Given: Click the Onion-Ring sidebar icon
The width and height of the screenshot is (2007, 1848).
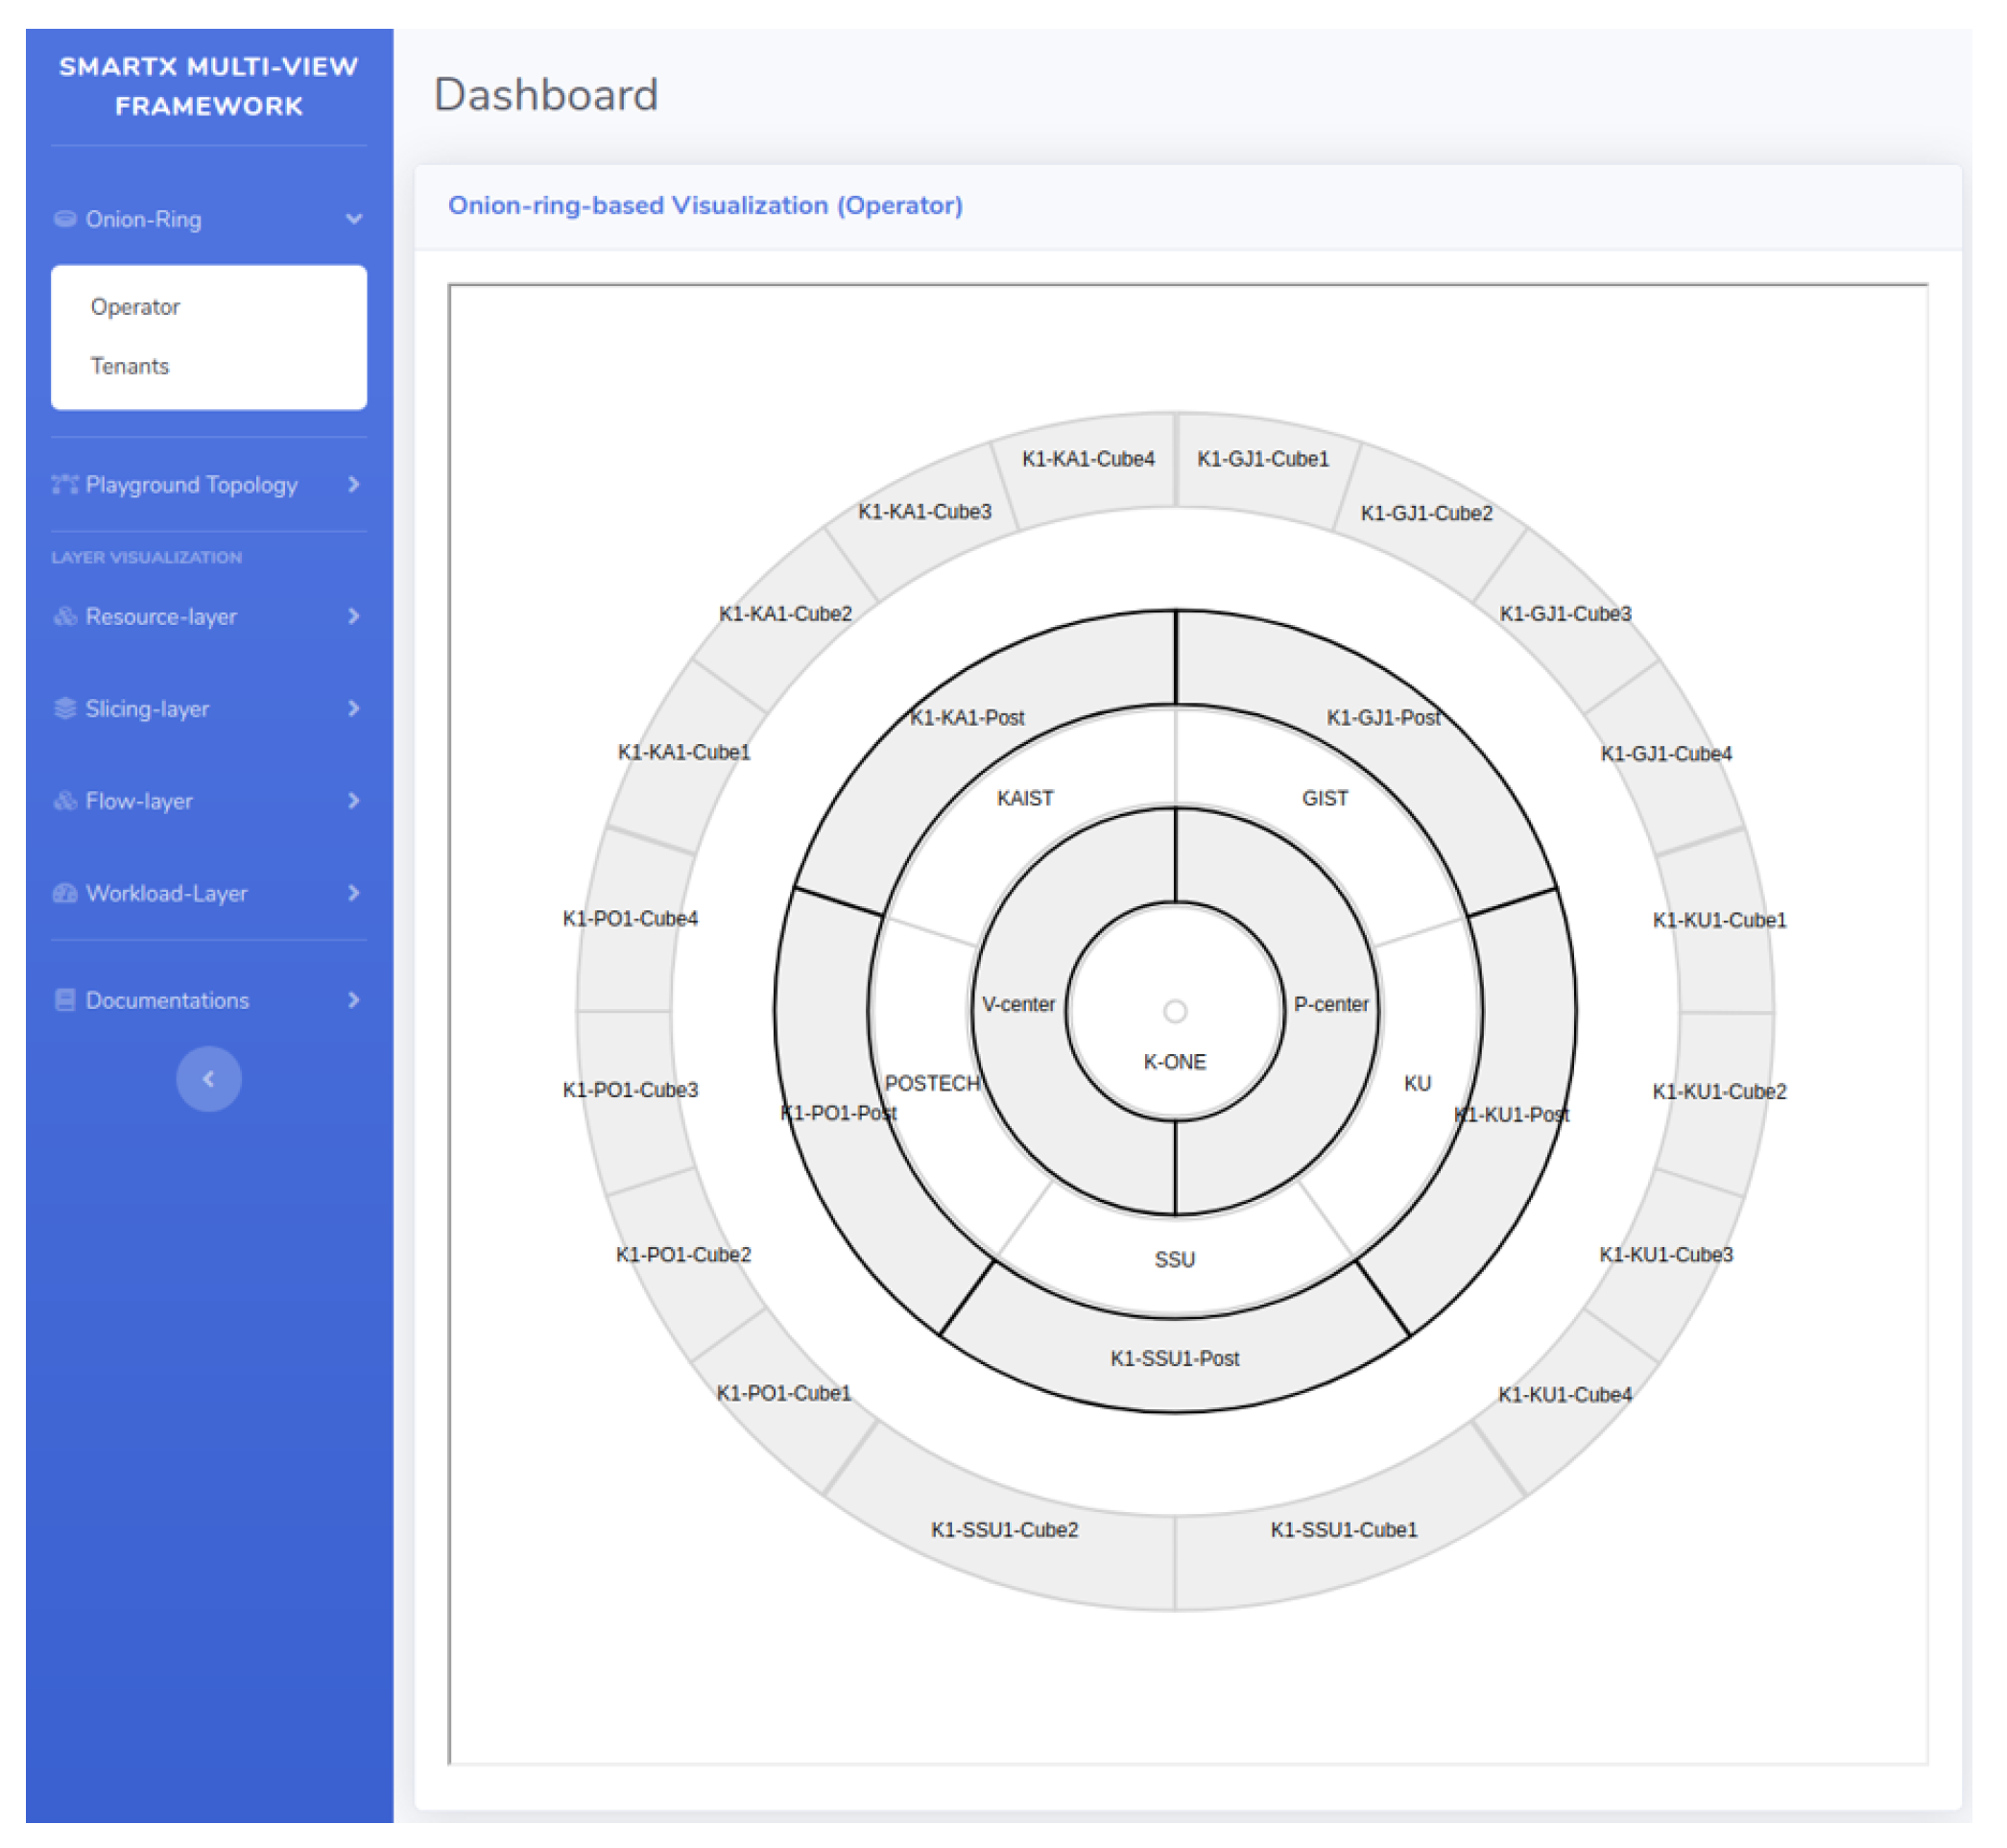Looking at the screenshot, I should pyautogui.click(x=65, y=220).
